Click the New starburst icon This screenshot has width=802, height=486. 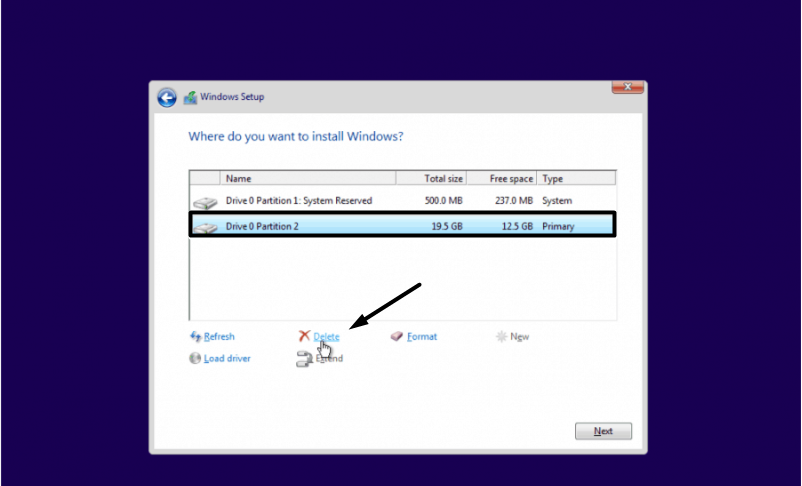pos(501,337)
